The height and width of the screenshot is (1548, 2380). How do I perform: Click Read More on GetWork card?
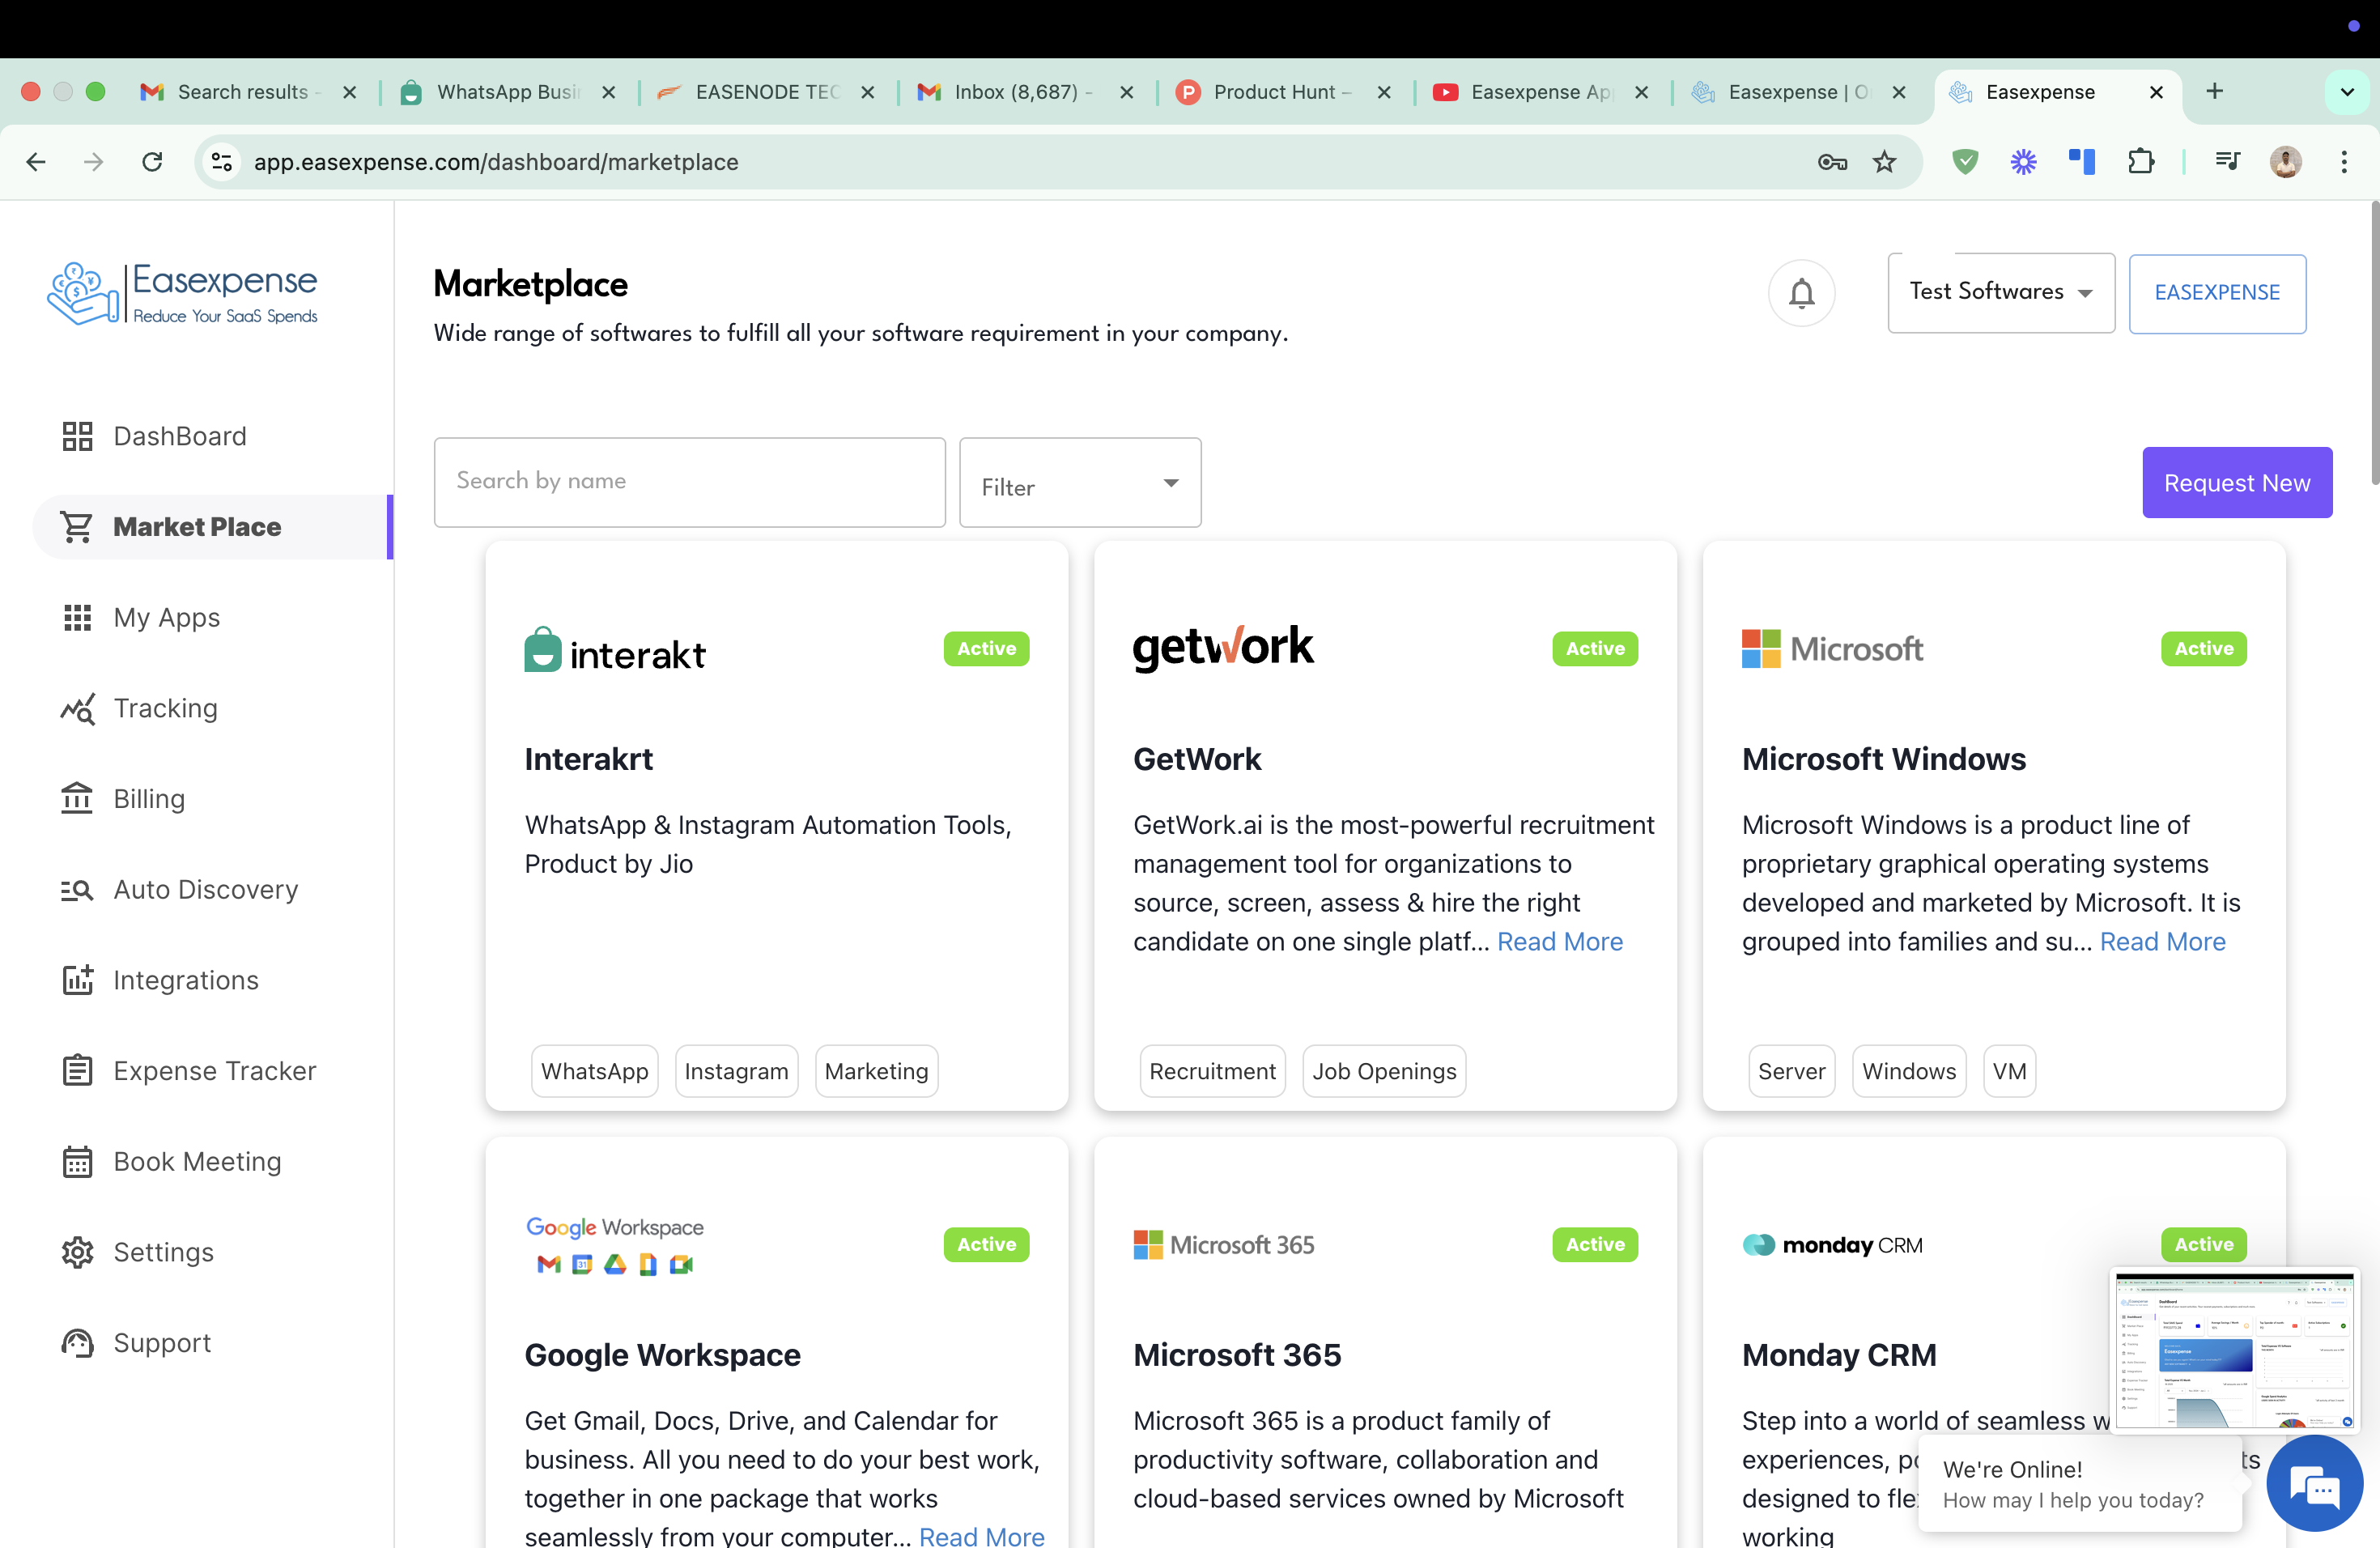1559,941
